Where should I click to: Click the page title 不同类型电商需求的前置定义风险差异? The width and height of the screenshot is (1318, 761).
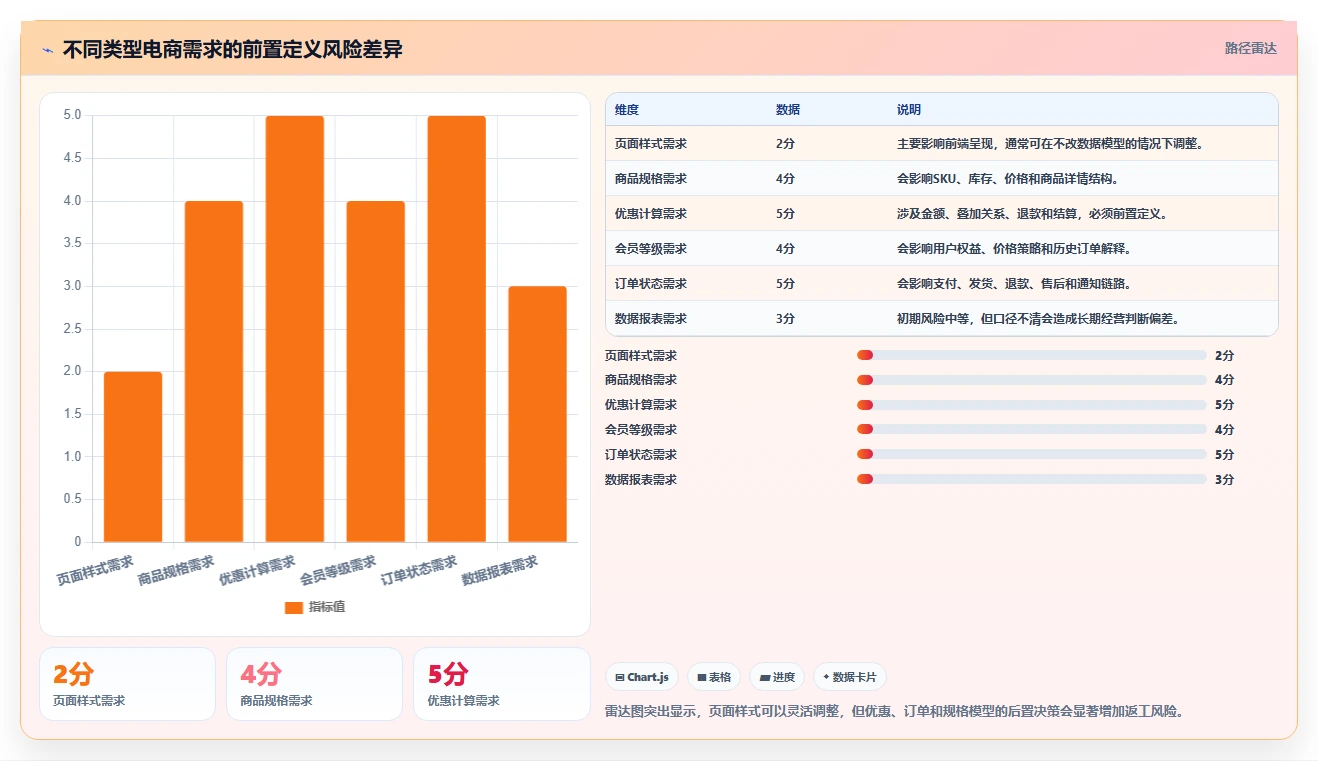[x=232, y=50]
